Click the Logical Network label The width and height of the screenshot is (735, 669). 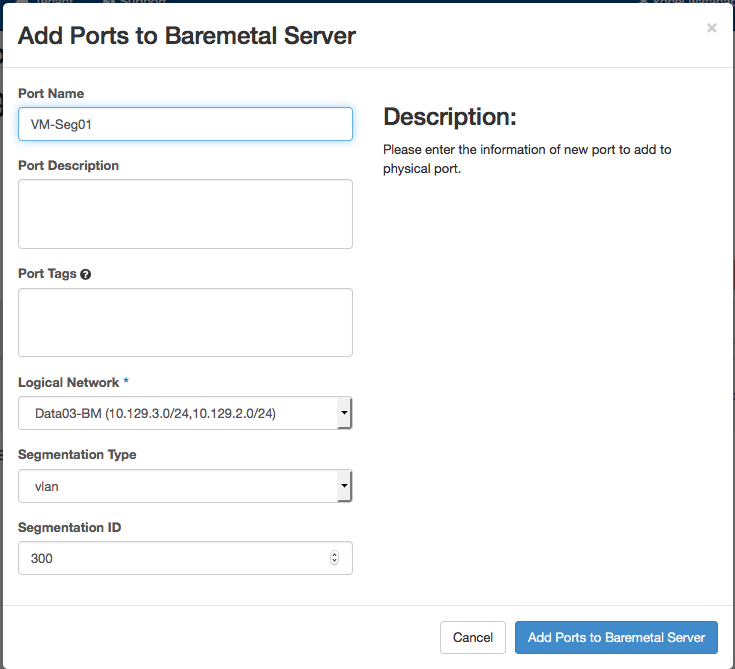click(68, 382)
